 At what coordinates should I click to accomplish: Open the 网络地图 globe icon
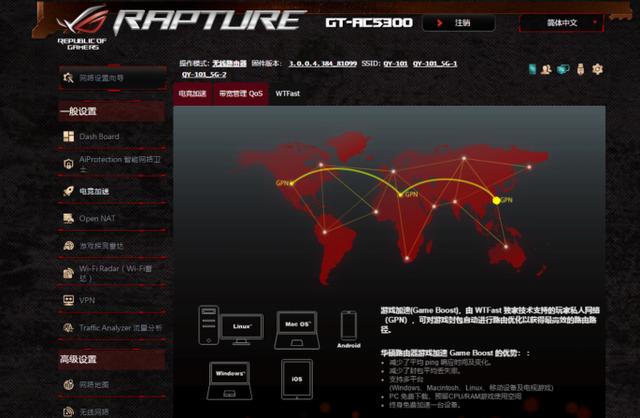[x=69, y=385]
